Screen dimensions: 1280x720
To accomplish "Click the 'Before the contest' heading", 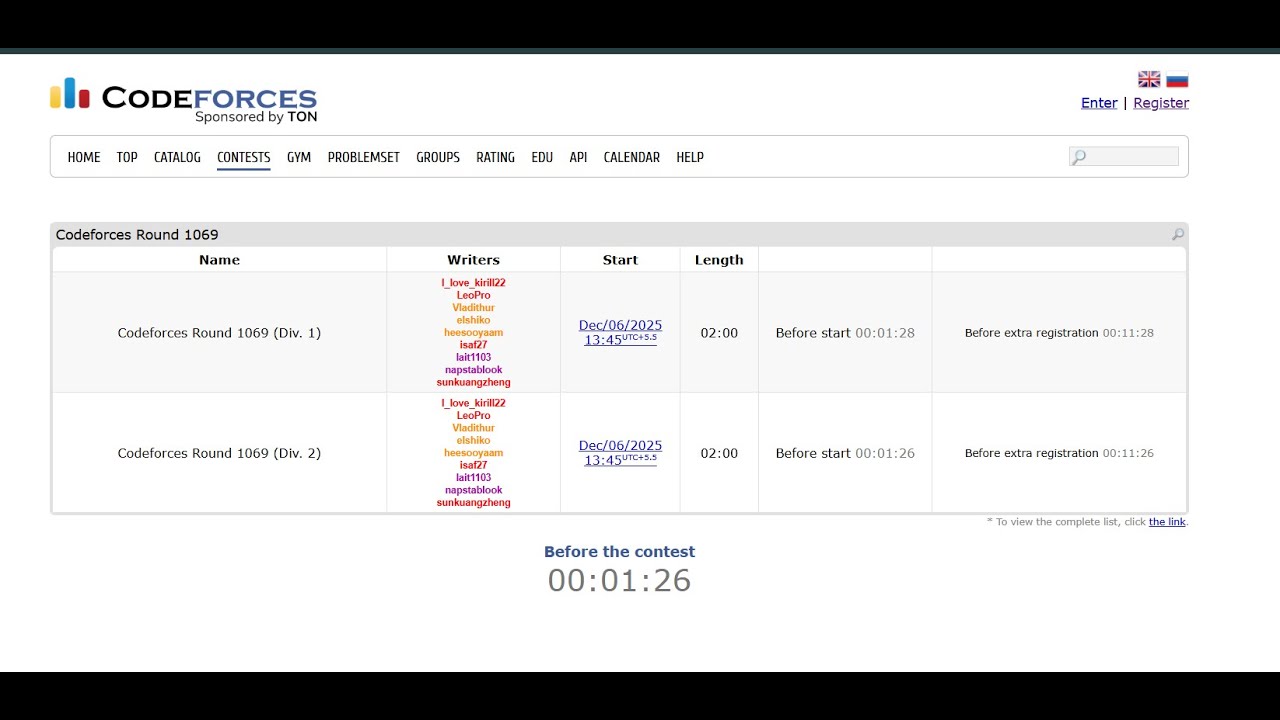I will pos(619,552).
